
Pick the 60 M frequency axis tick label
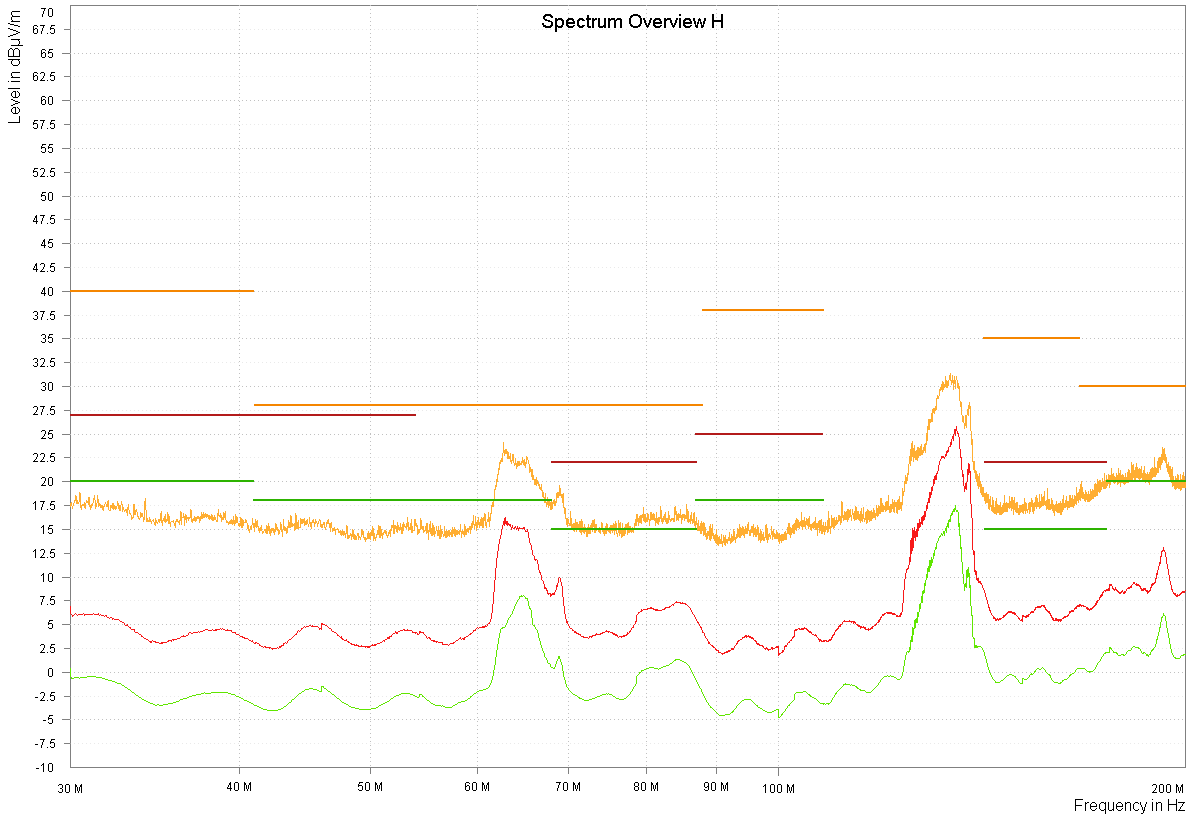477,788
